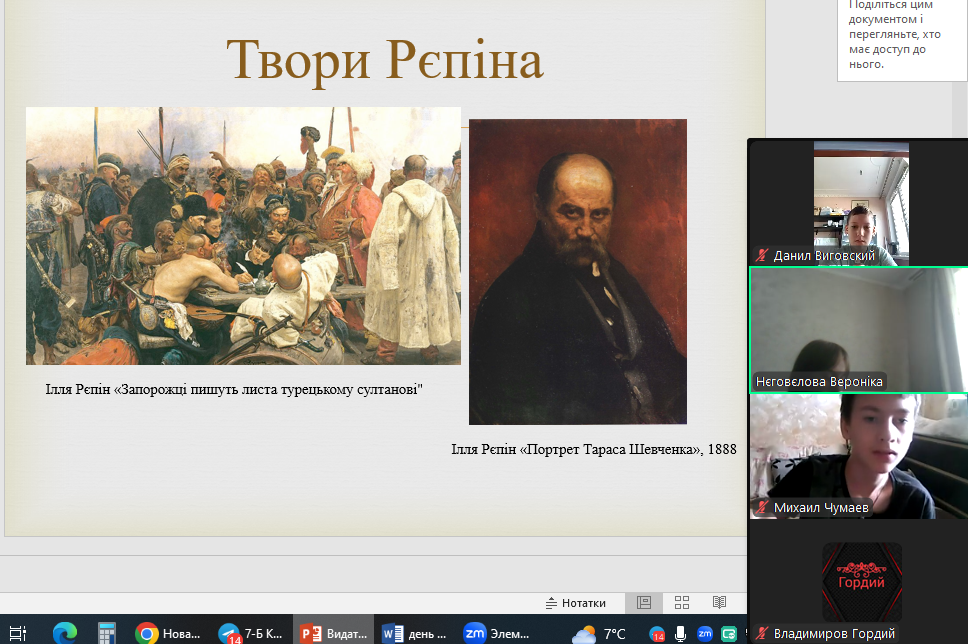Launch Microsoft Edge from the taskbar
The height and width of the screenshot is (644, 968).
click(64, 634)
